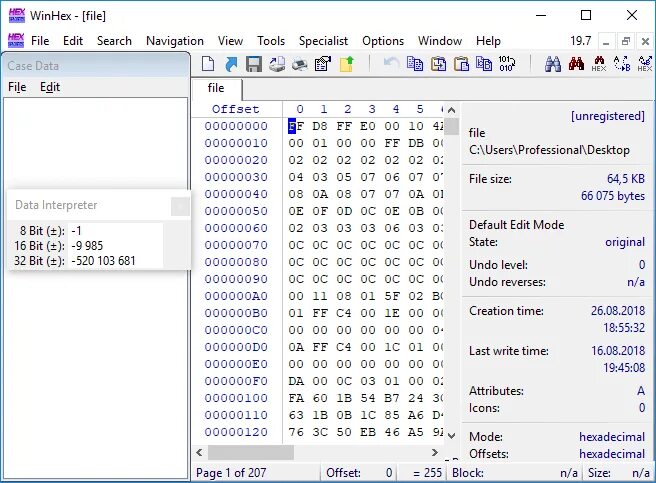This screenshot has height=483, width=656.
Task: Open the Specialist menu
Action: coord(323,41)
